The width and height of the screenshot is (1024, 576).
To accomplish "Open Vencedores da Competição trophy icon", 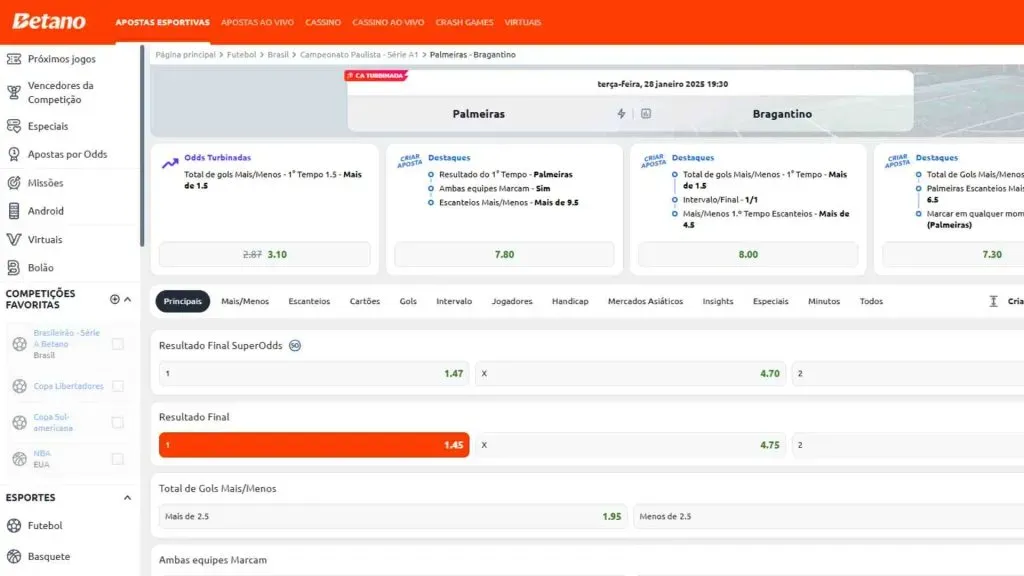I will 14,93.
